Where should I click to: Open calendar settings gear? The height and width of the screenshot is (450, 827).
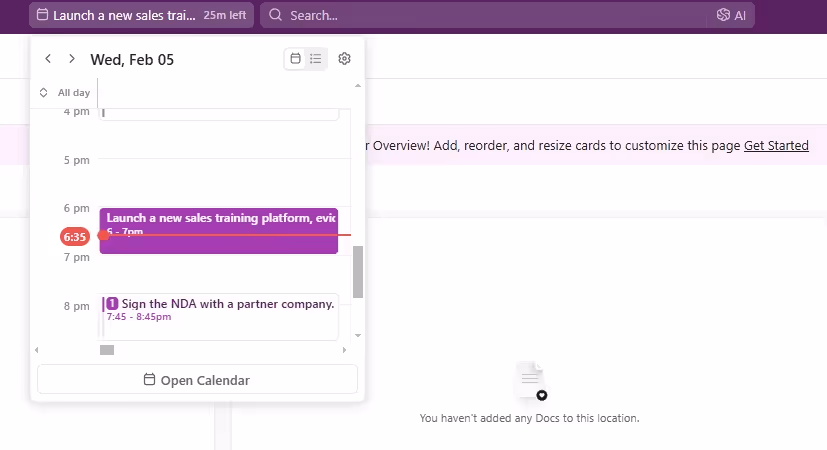pos(344,59)
